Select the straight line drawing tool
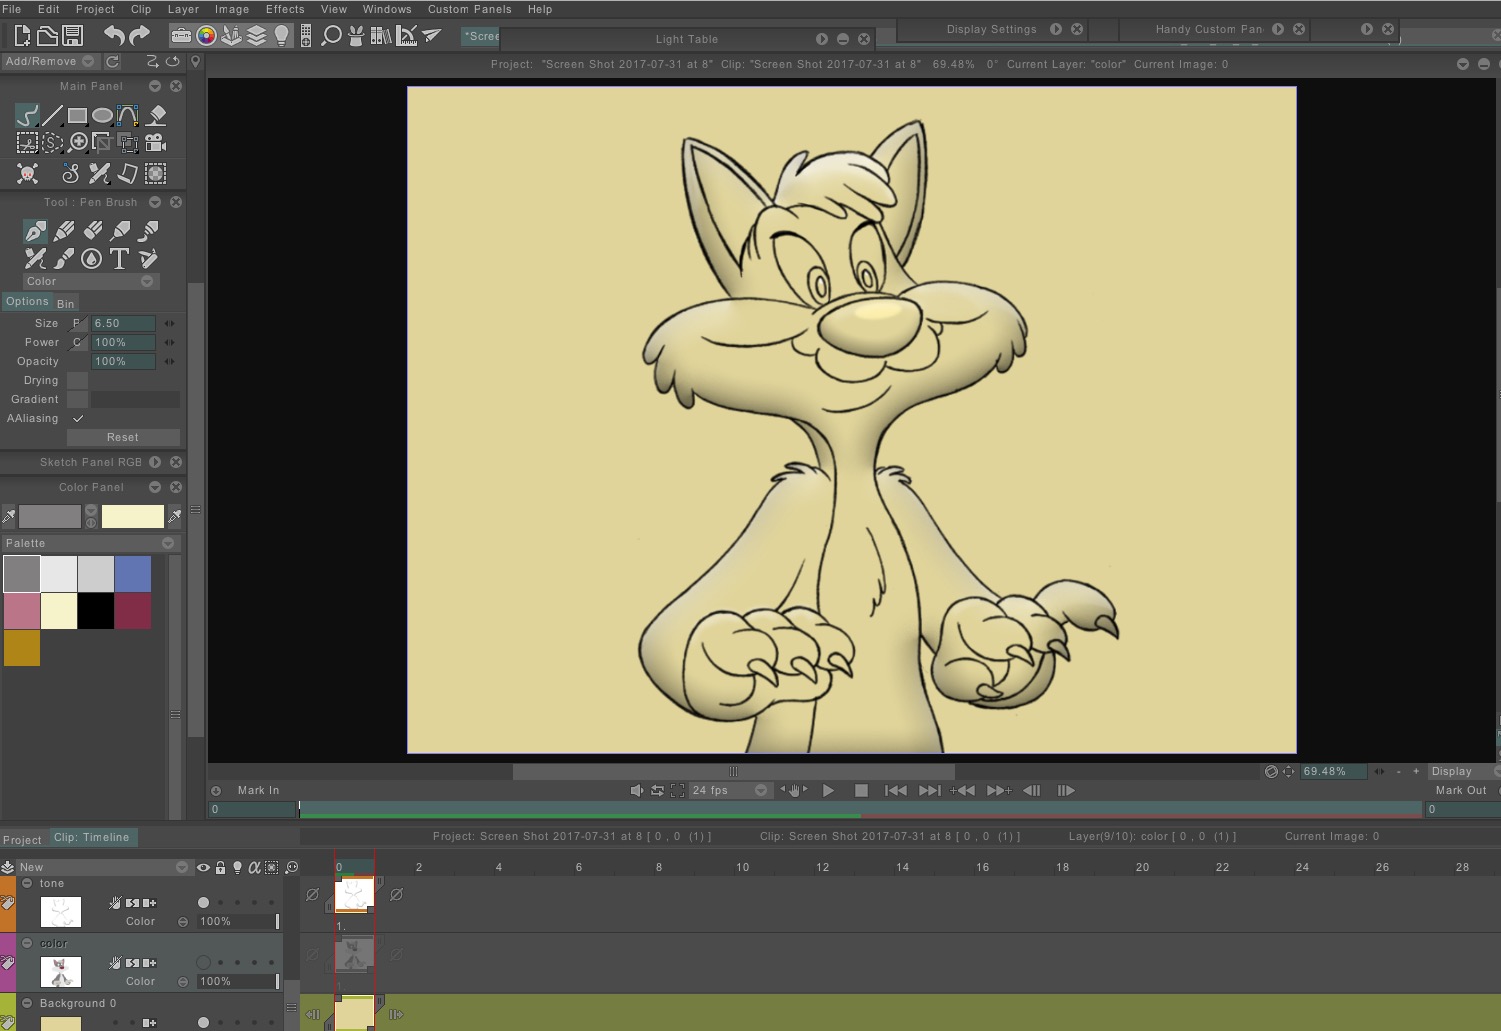This screenshot has height=1031, width=1501. 52,115
